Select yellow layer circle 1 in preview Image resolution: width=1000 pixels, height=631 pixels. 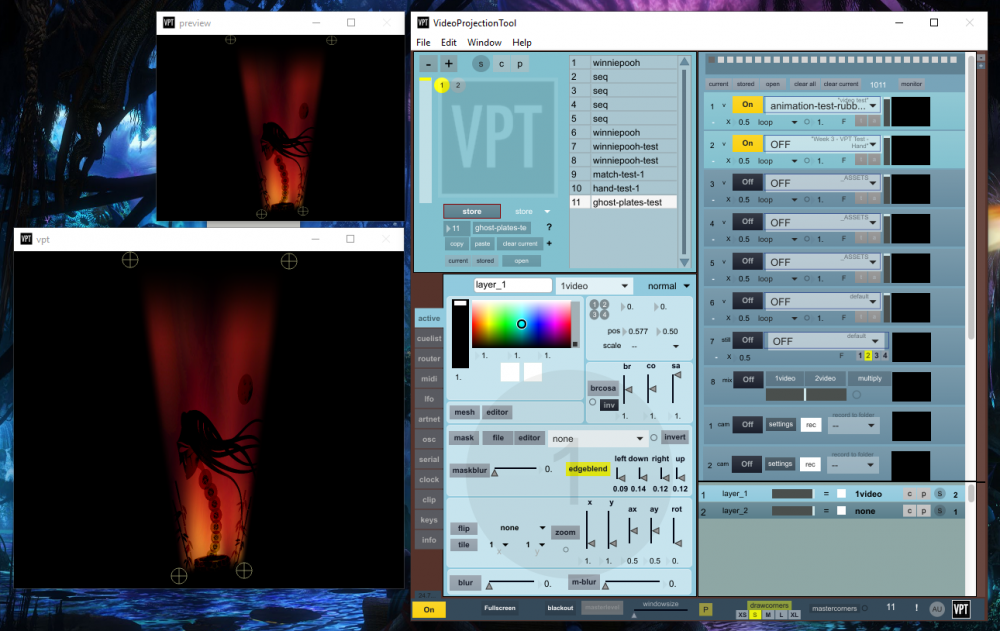(x=441, y=86)
